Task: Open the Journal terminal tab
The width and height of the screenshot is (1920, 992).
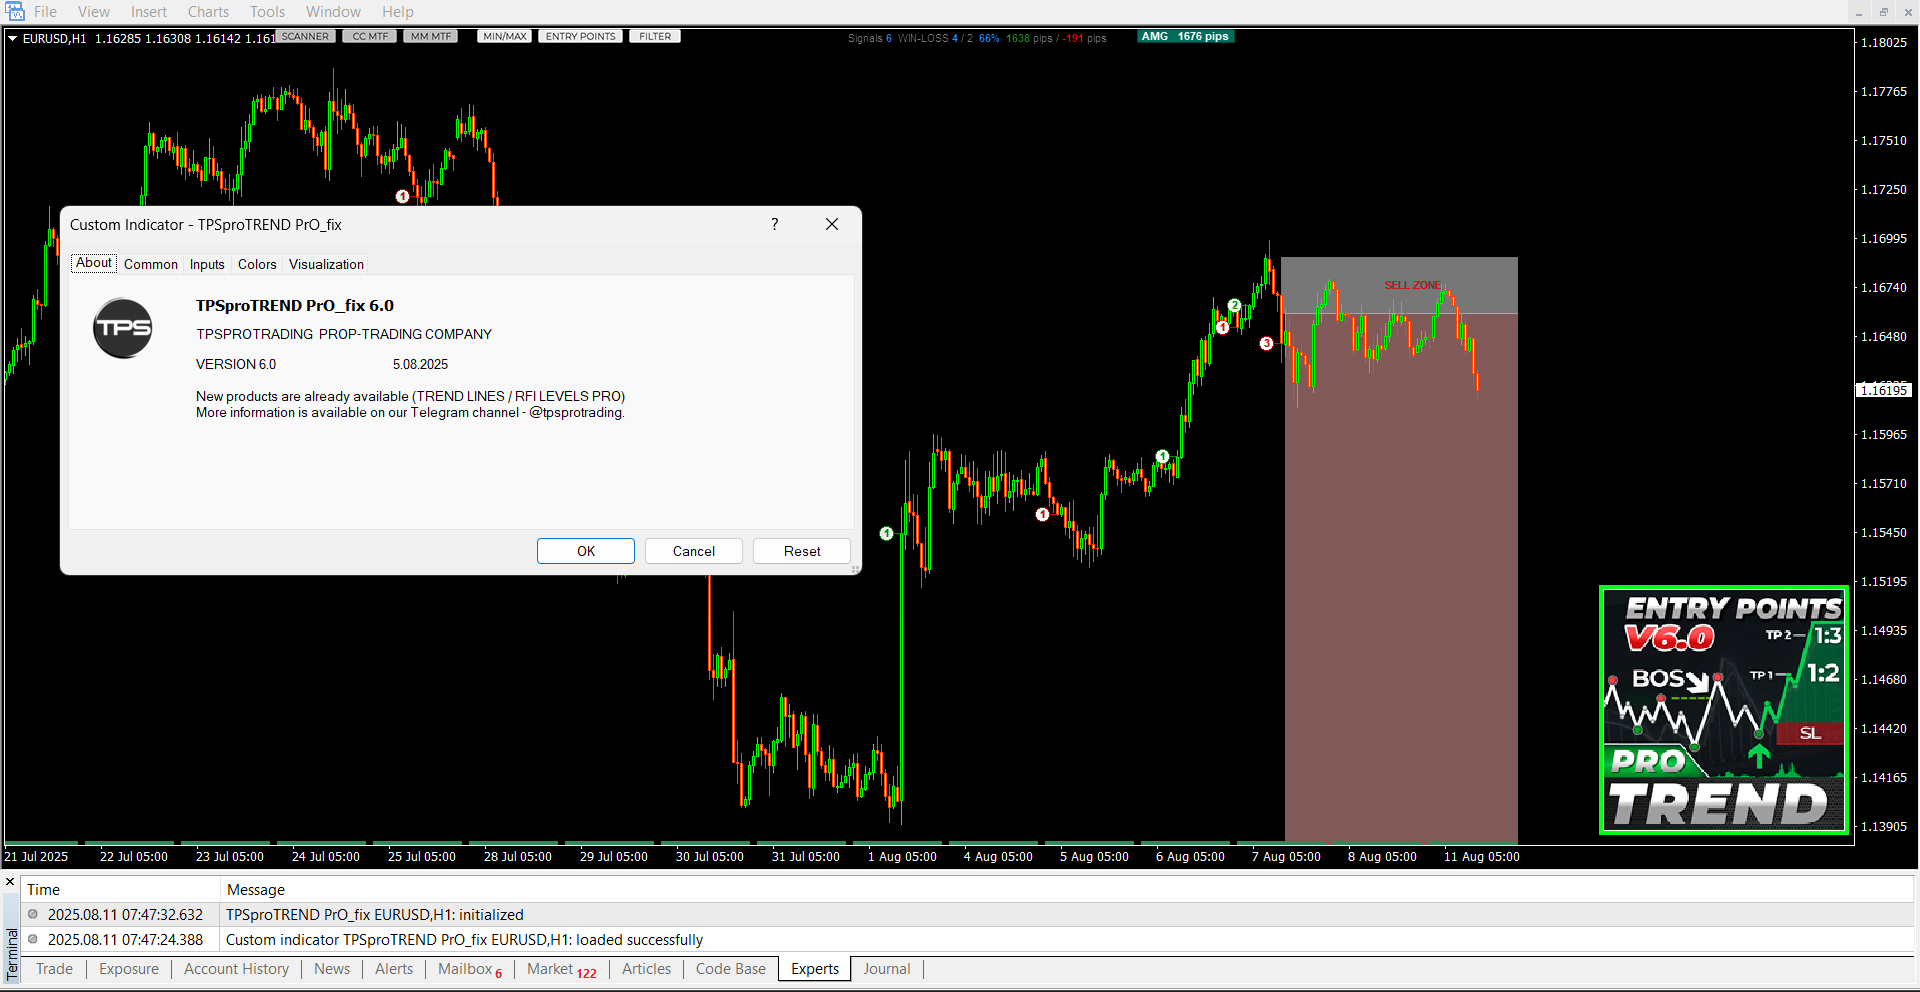Action: [887, 969]
